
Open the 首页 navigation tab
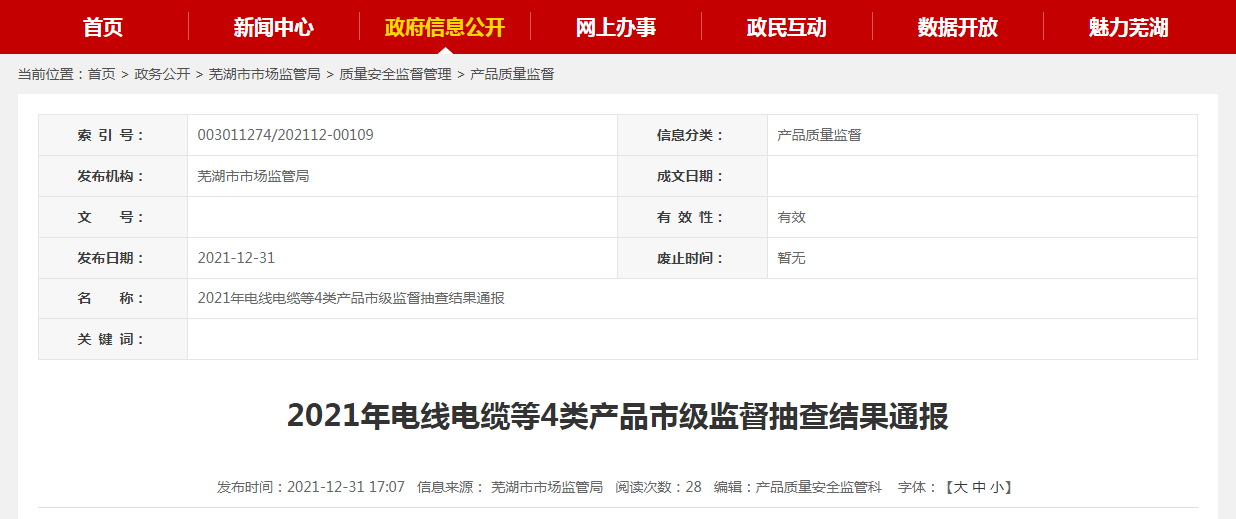(103, 27)
